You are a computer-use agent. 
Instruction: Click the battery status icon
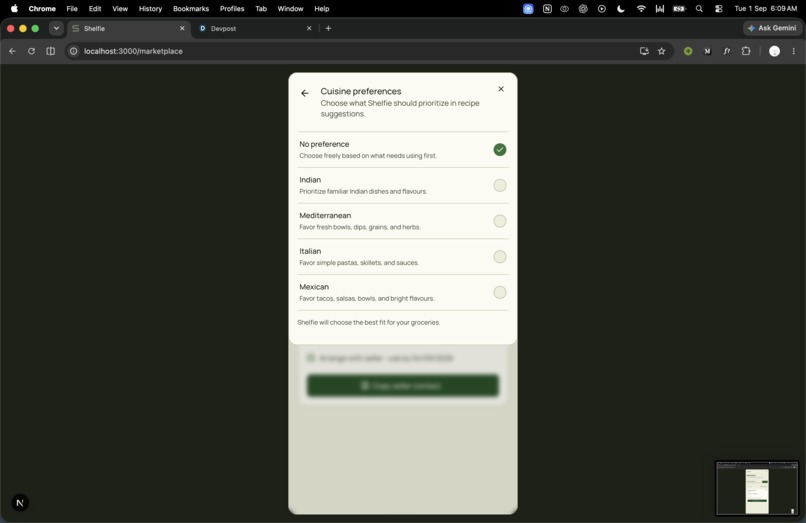tap(680, 9)
